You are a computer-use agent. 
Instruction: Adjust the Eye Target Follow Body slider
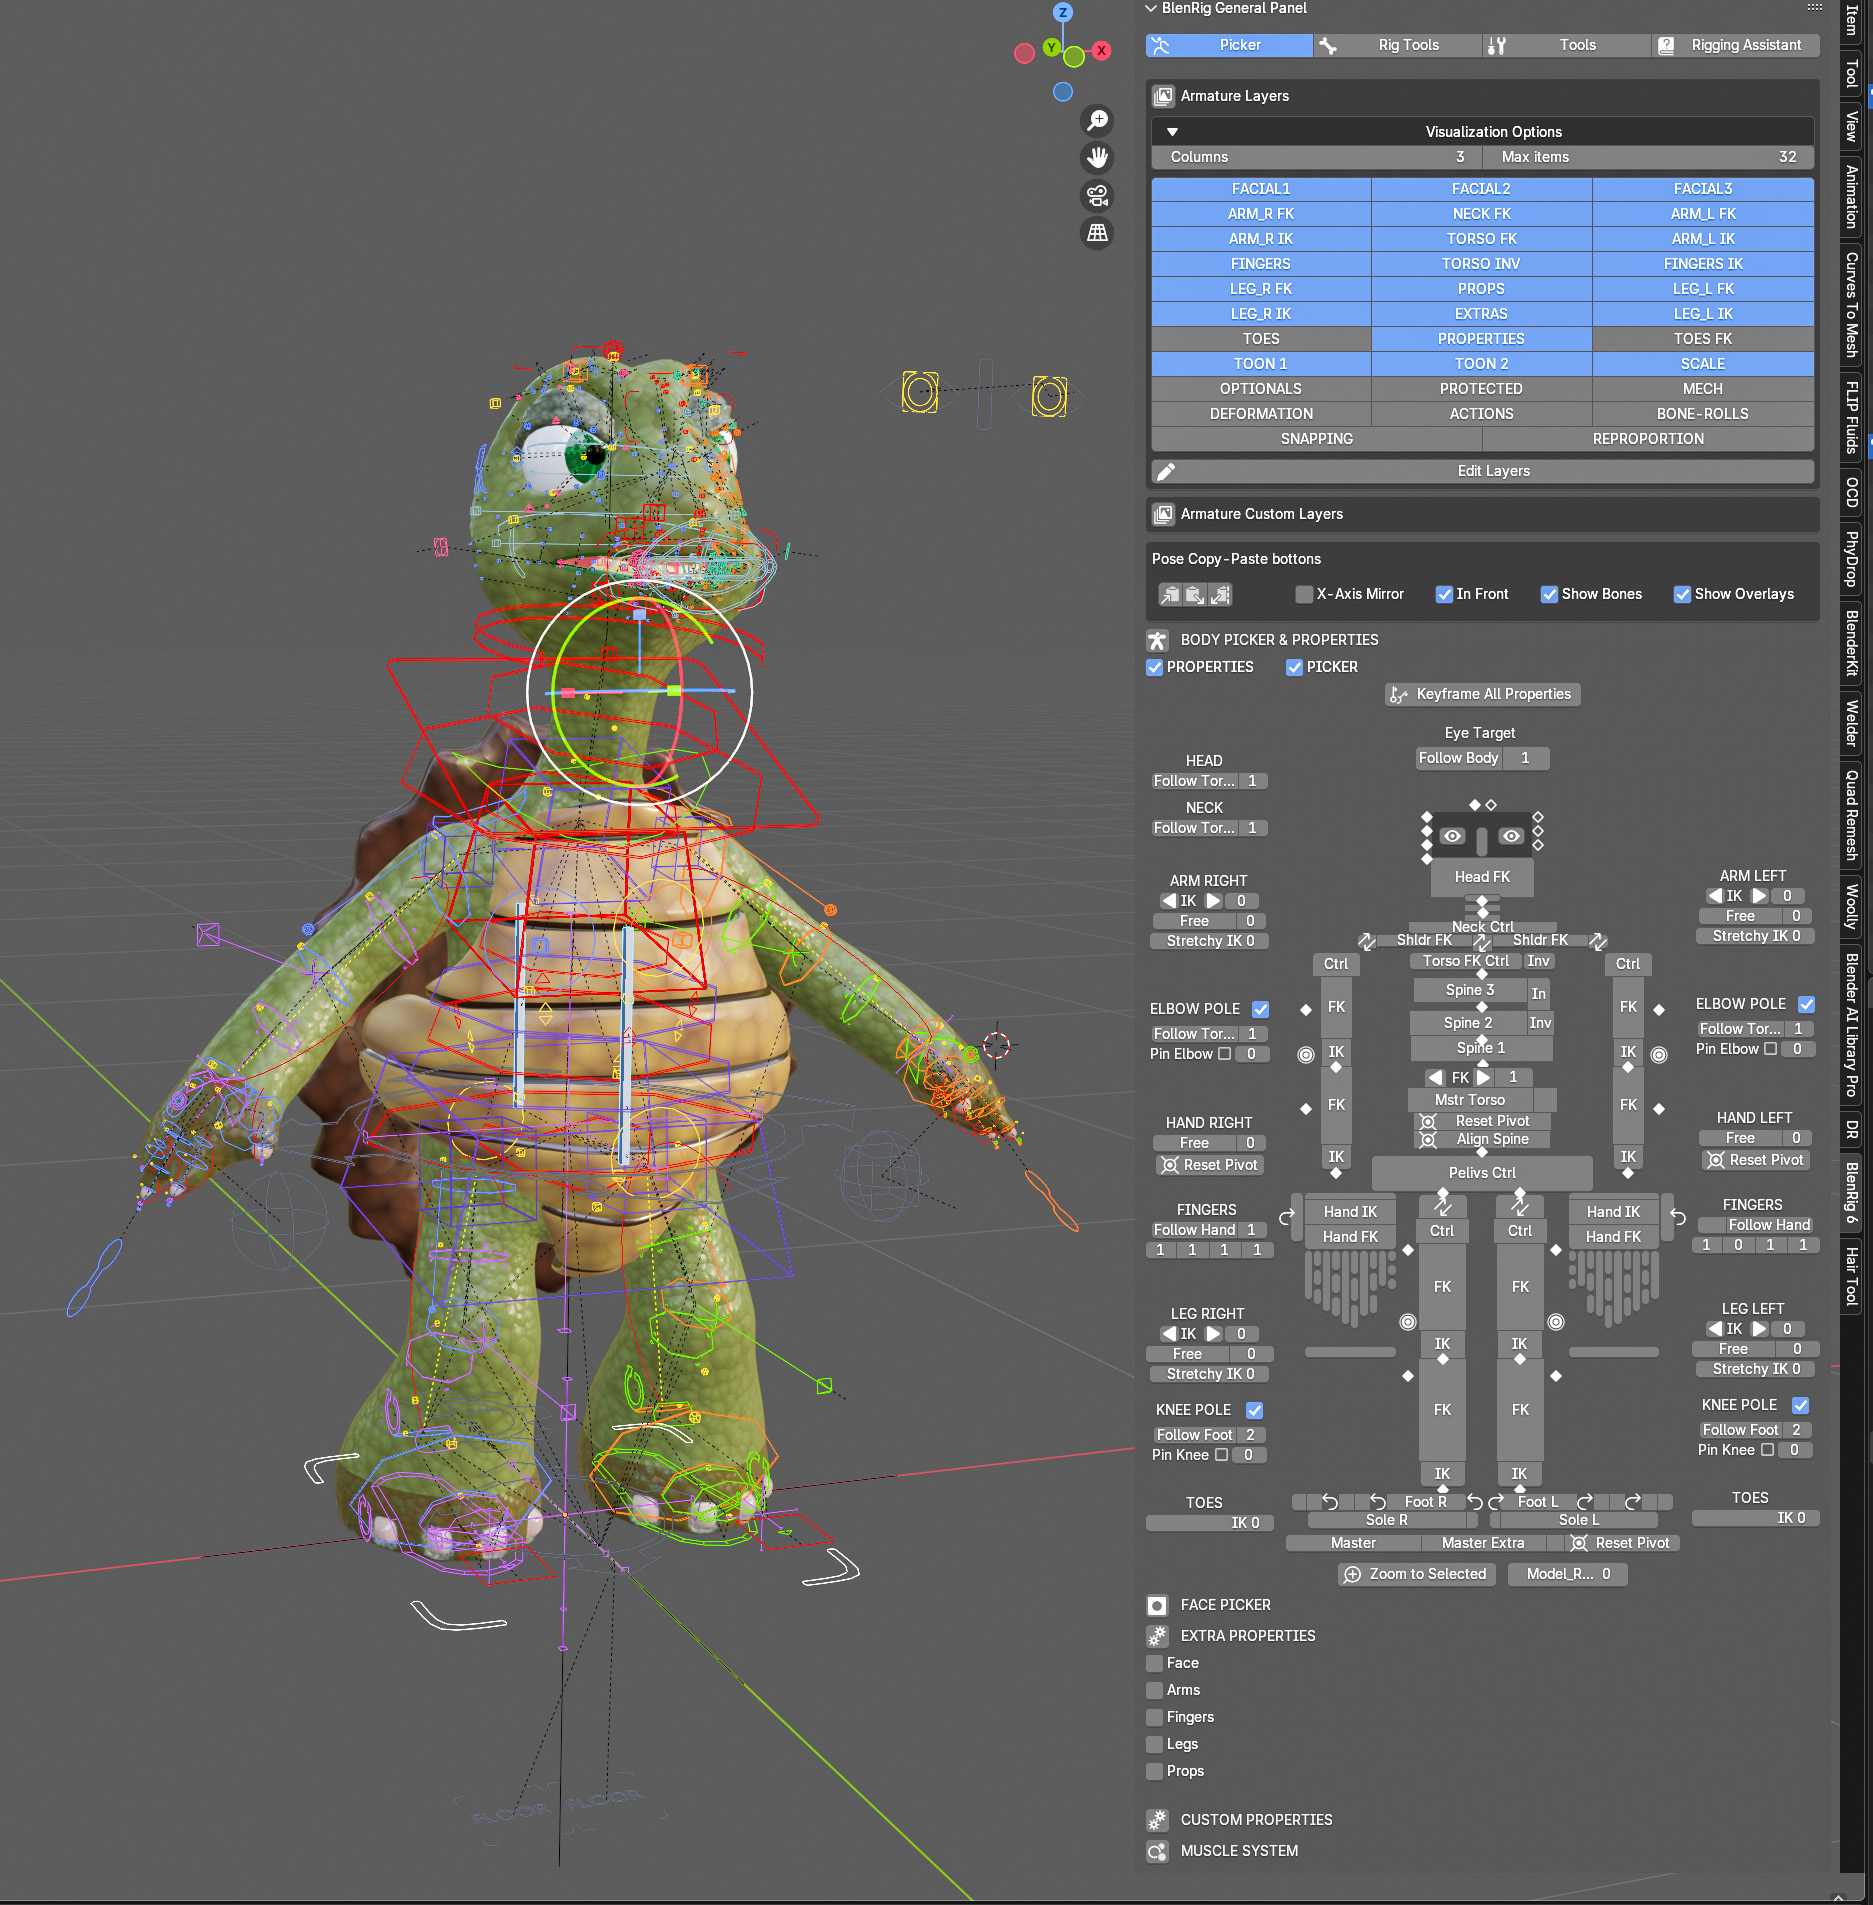pos(1483,758)
